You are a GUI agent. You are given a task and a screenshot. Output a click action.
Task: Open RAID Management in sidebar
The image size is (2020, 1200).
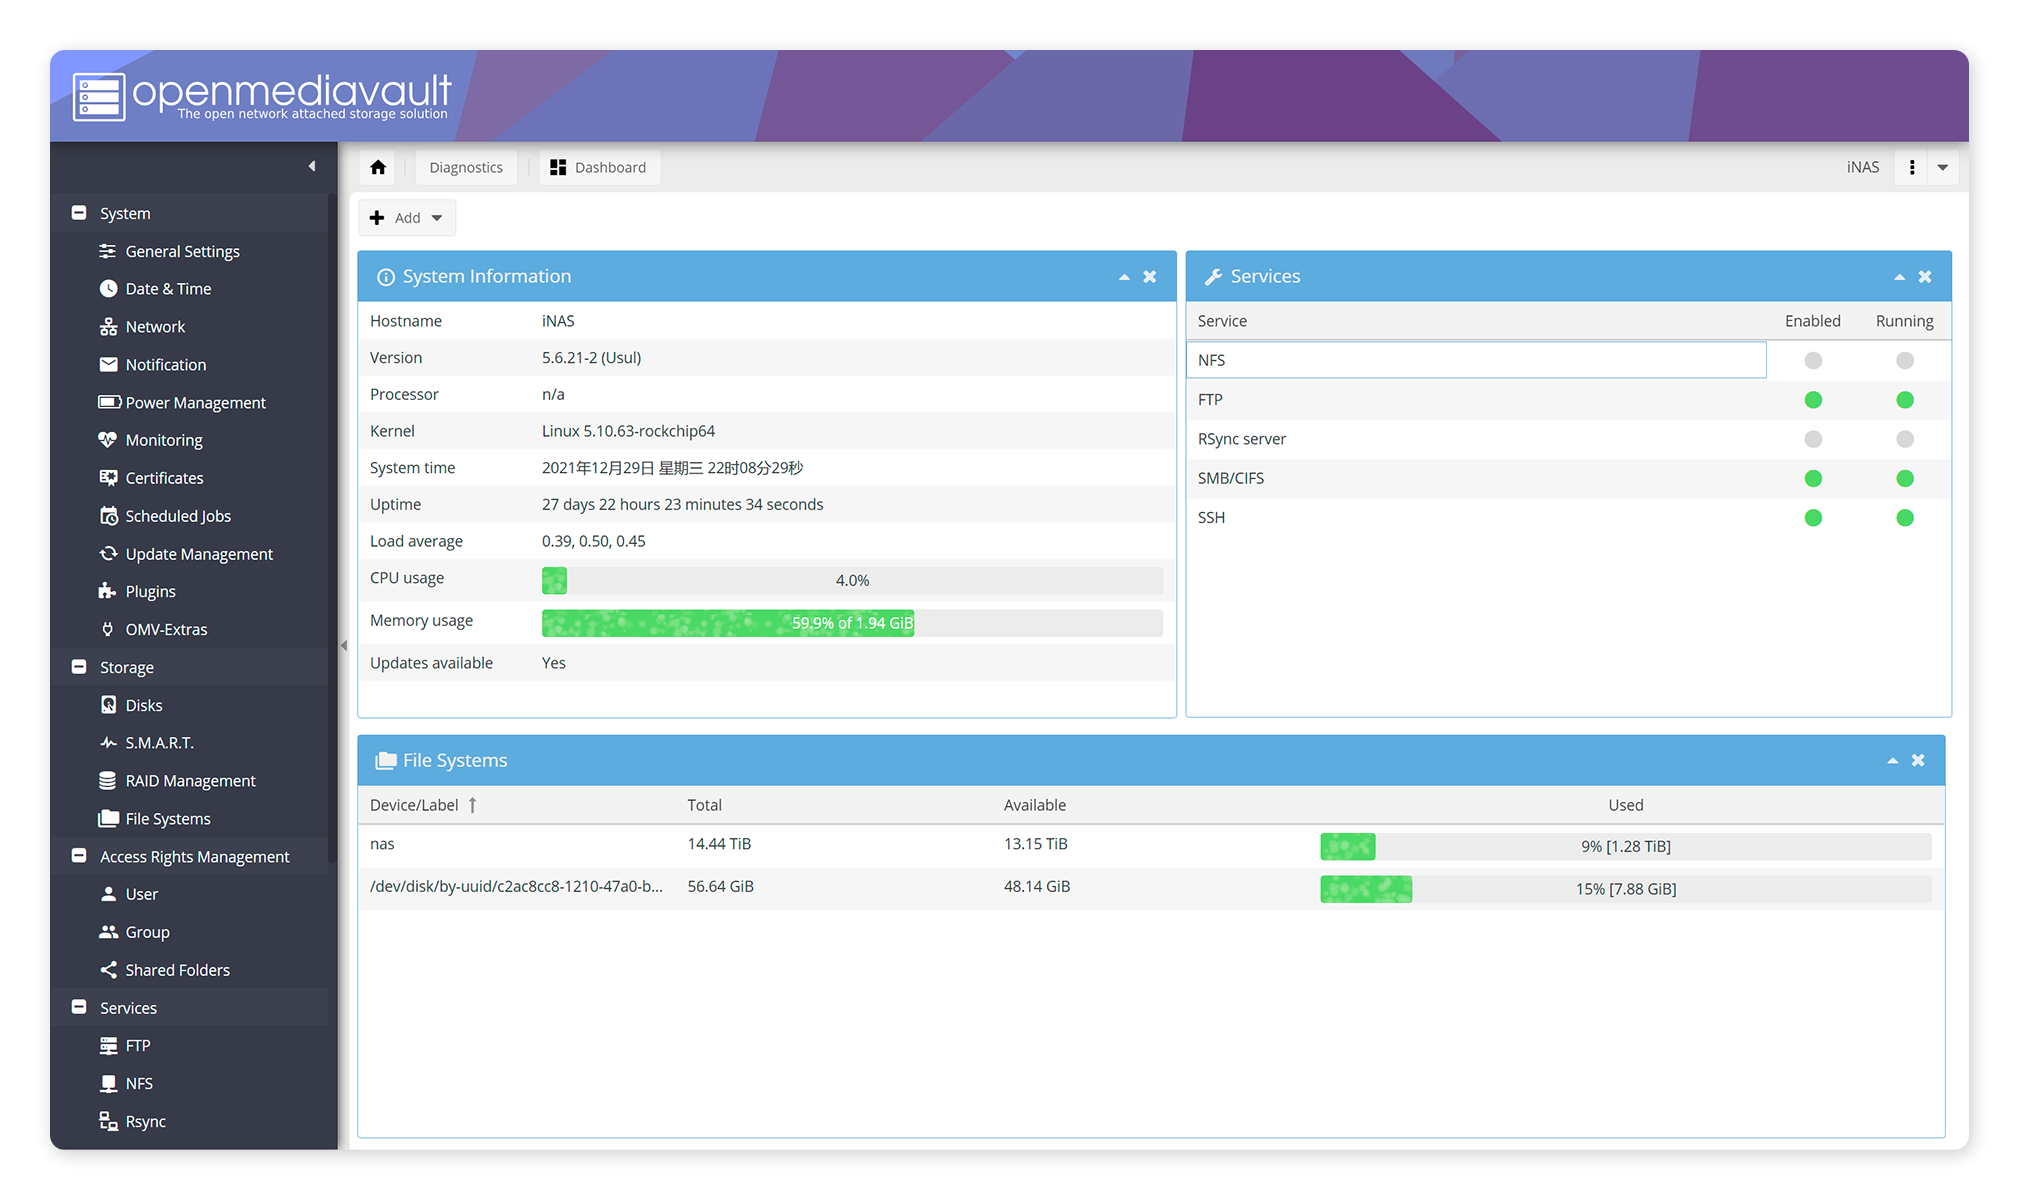click(x=190, y=781)
